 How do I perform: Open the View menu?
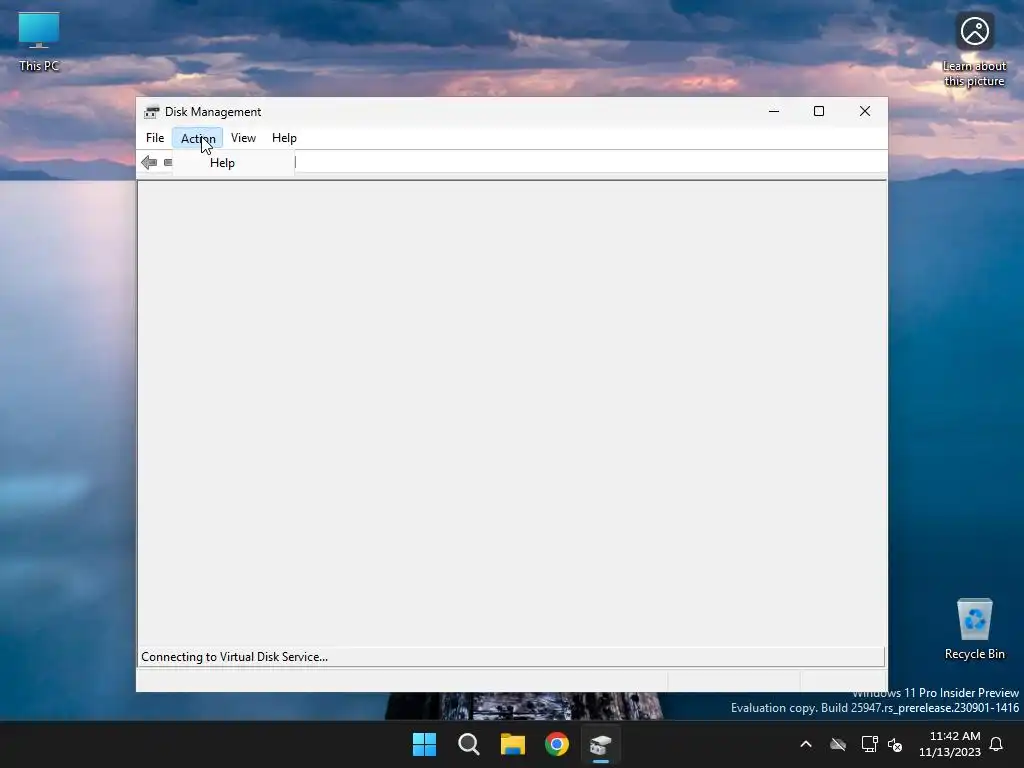[243, 138]
